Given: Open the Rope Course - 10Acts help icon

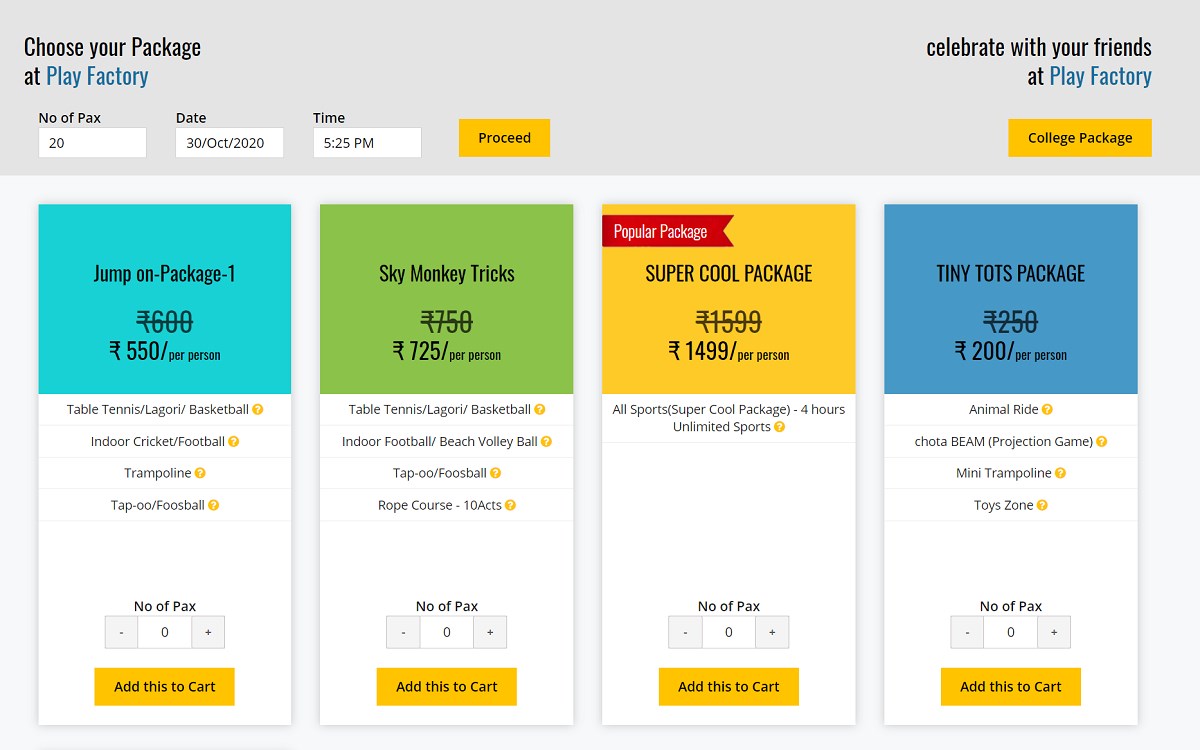Looking at the screenshot, I should (510, 505).
